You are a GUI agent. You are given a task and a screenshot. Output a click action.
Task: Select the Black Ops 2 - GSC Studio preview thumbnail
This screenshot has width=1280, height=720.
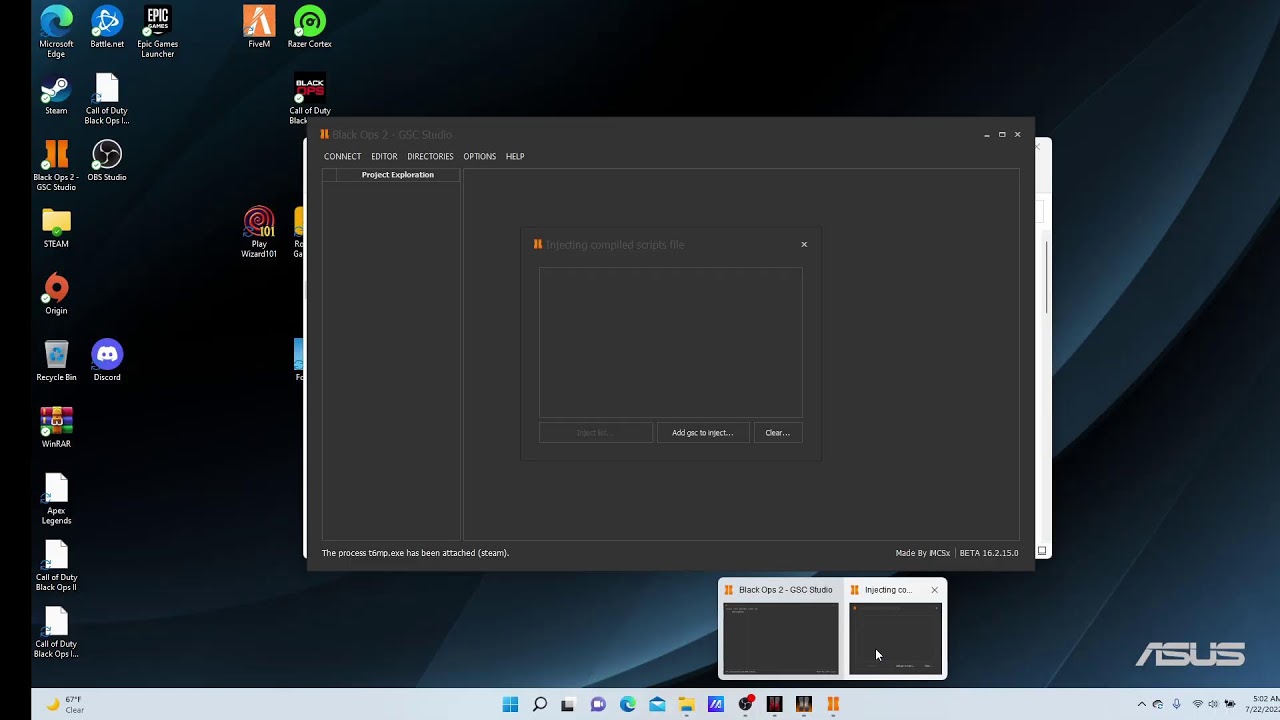point(781,629)
